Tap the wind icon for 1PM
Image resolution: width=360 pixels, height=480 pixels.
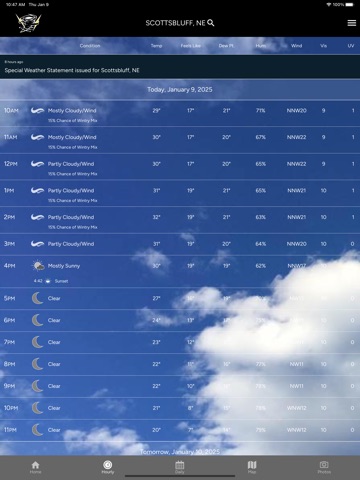click(37, 190)
